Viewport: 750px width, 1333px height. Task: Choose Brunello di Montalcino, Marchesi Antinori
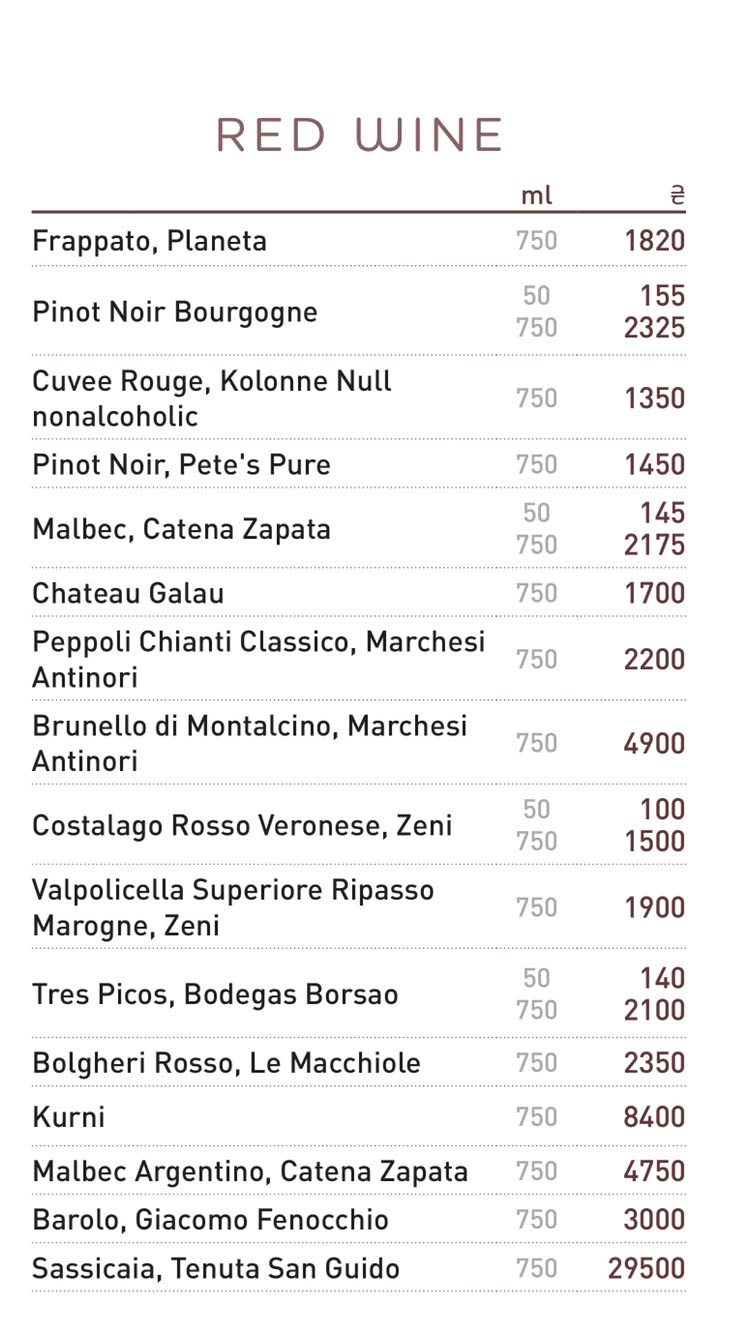358,743
